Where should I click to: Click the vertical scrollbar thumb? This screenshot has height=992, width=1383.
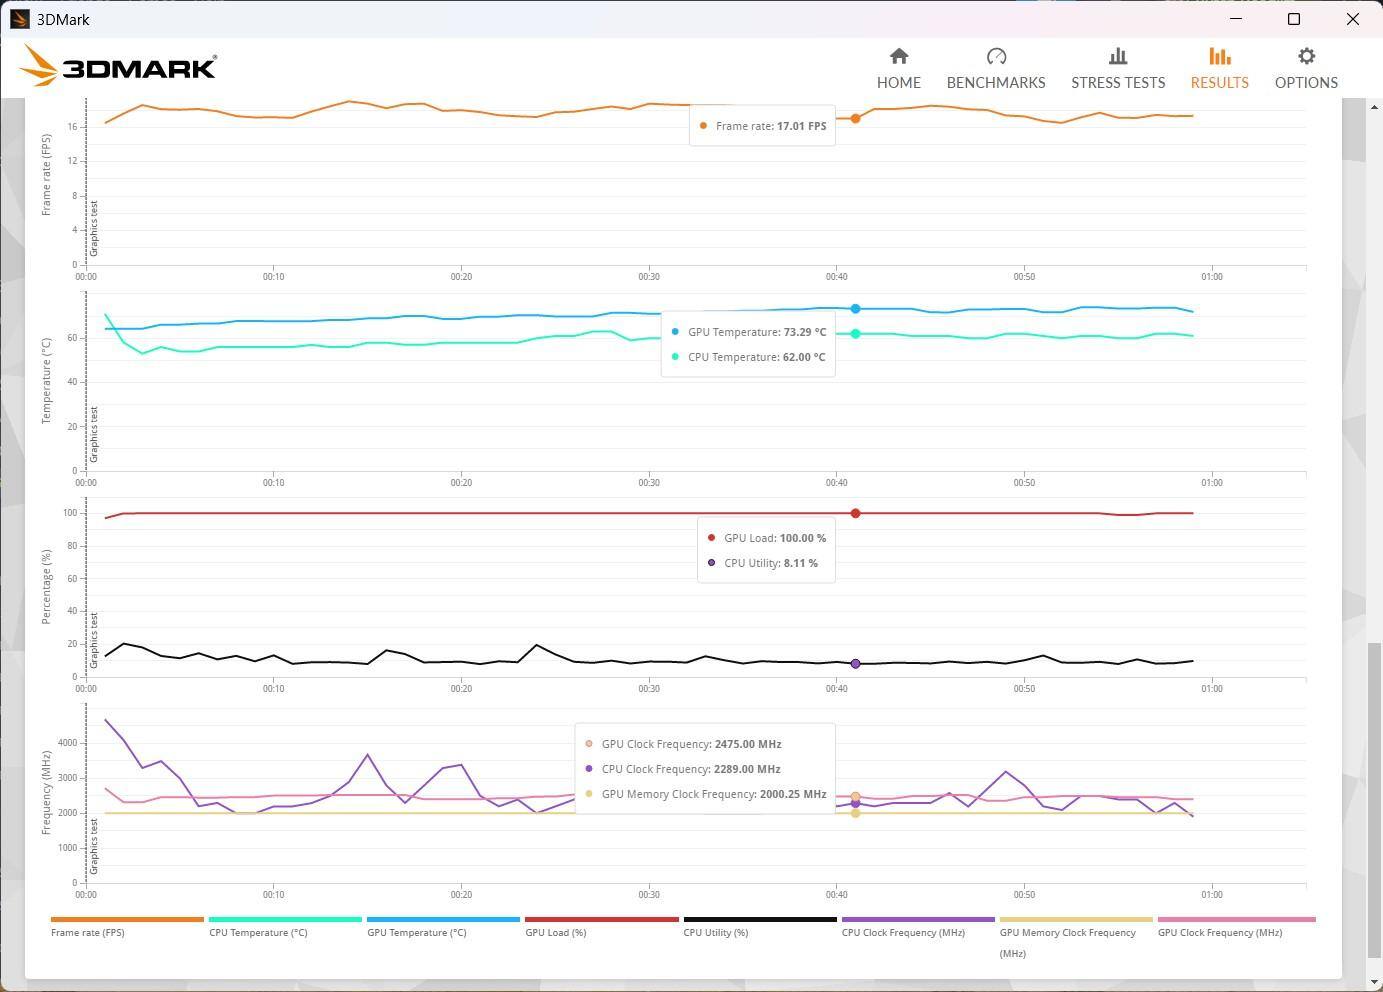click(x=1373, y=800)
